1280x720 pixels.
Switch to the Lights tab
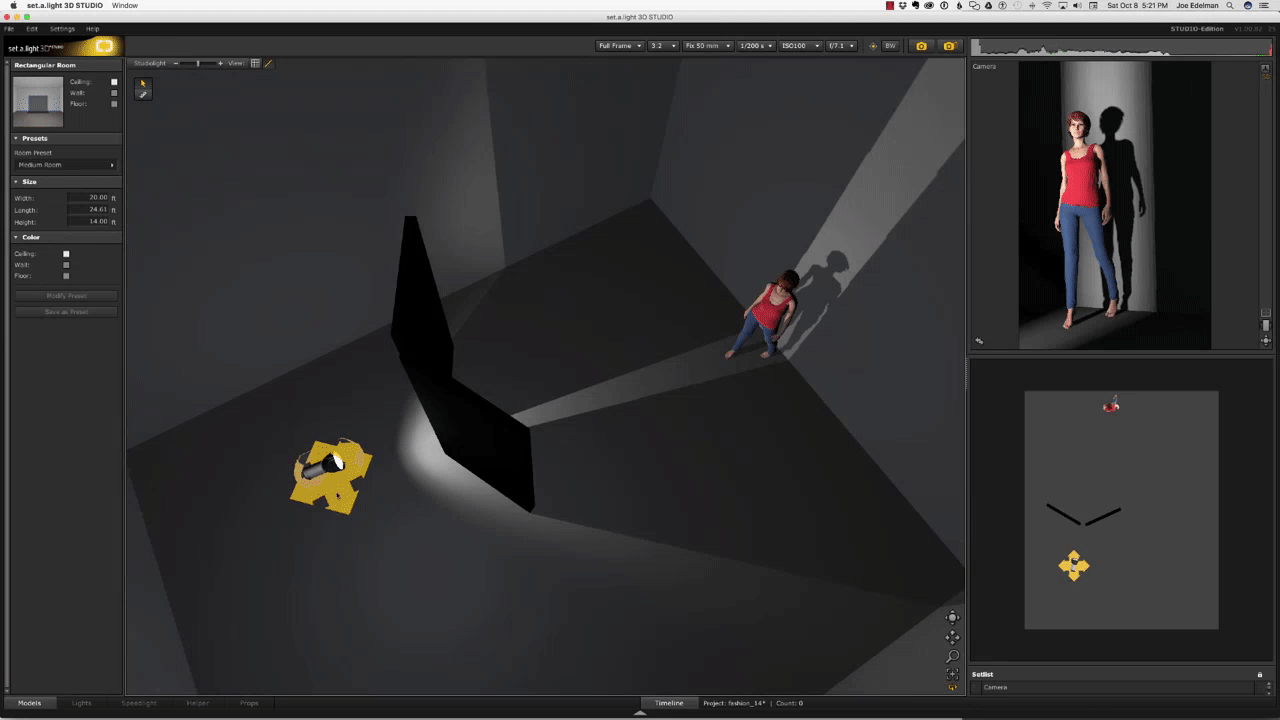[x=81, y=703]
